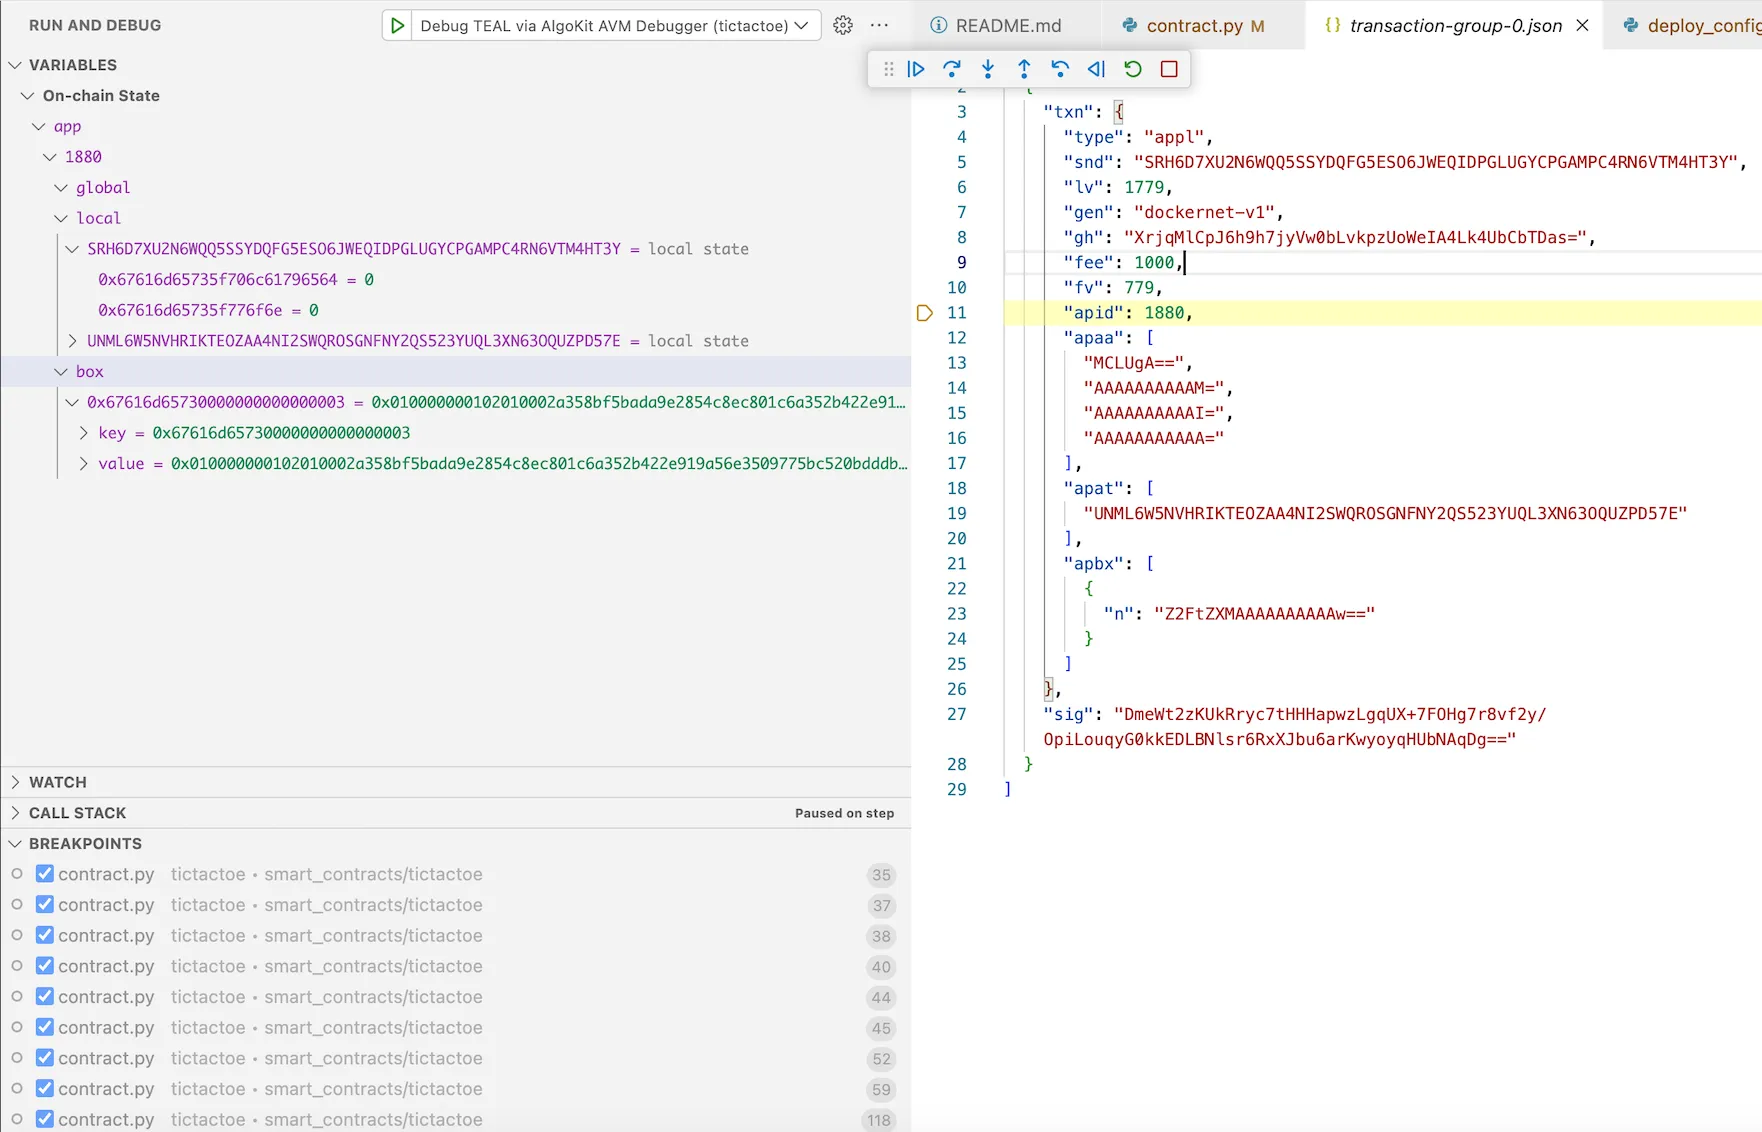Start the tictactoe debug session
The image size is (1762, 1132).
[x=397, y=25]
